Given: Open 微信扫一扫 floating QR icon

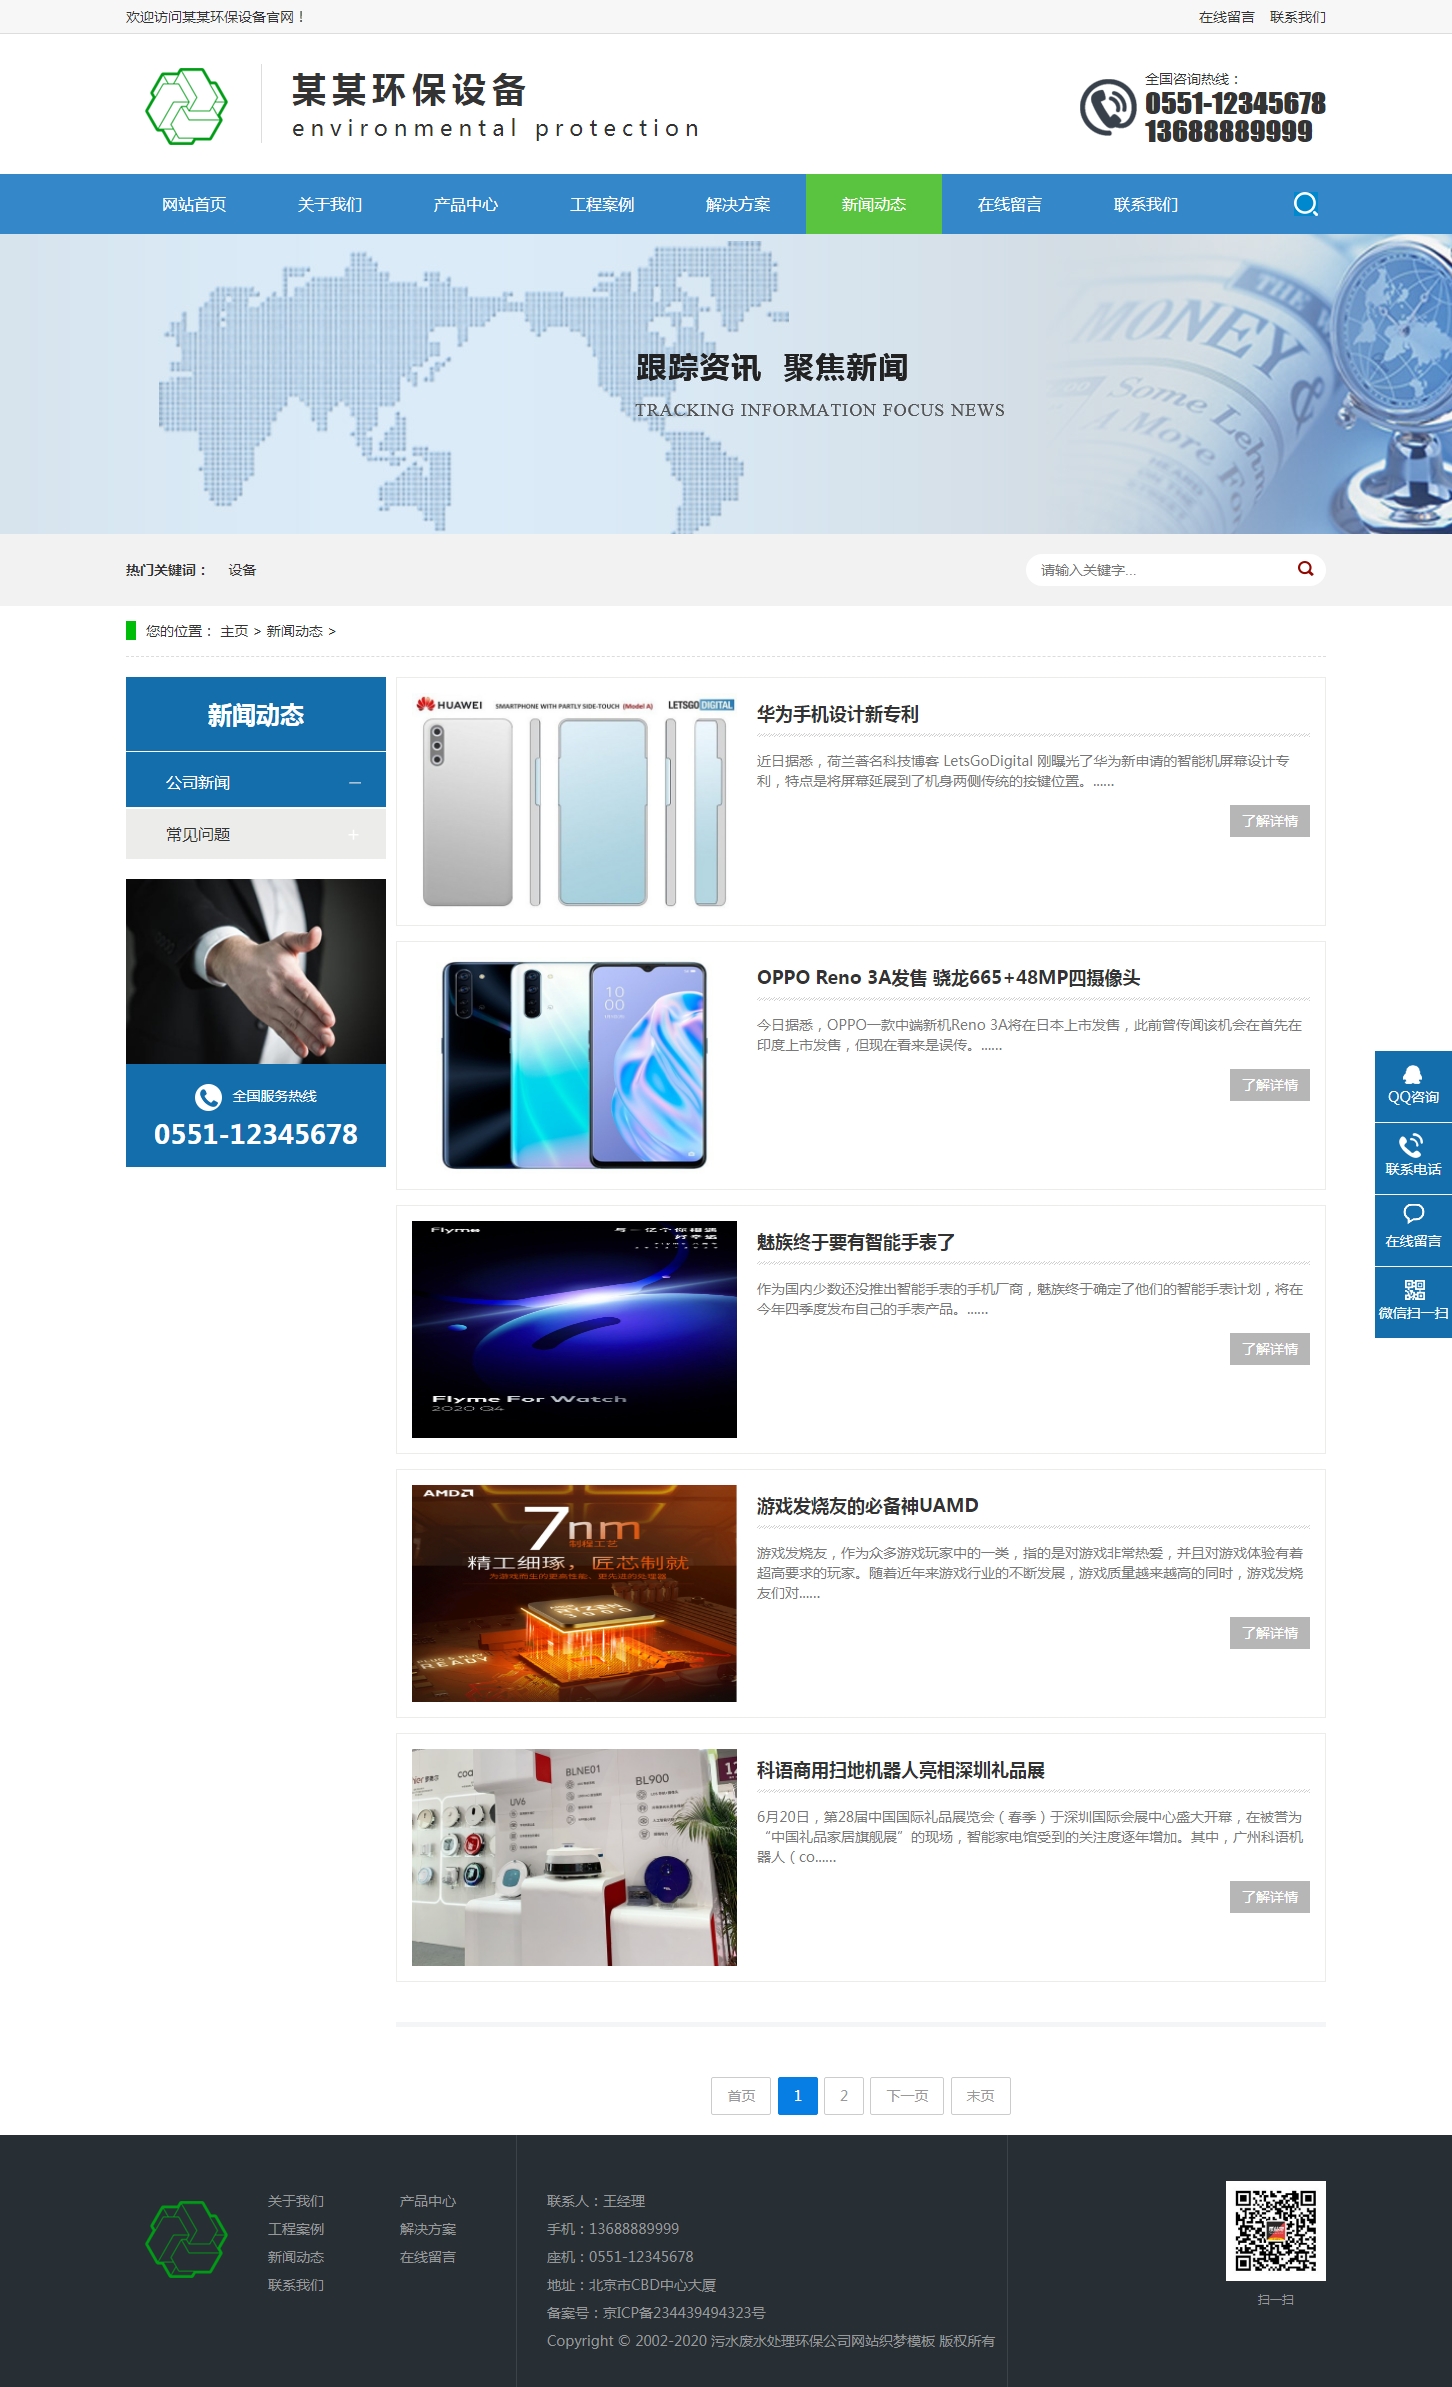Looking at the screenshot, I should [1413, 1302].
